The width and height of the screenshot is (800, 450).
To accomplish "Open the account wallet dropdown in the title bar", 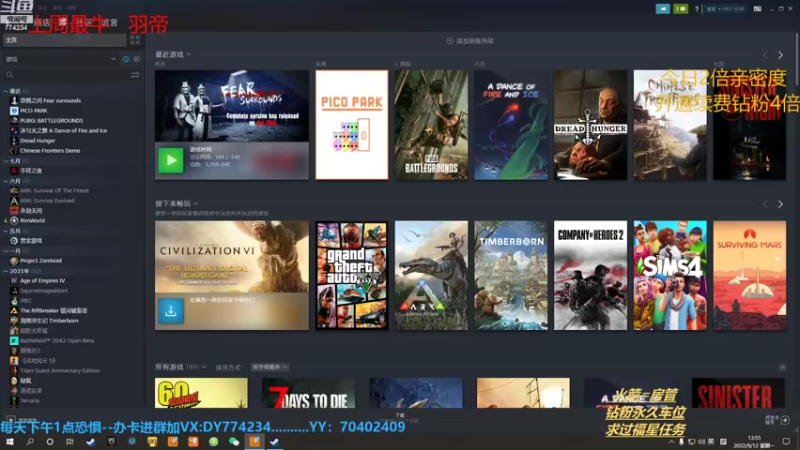I will [x=726, y=9].
